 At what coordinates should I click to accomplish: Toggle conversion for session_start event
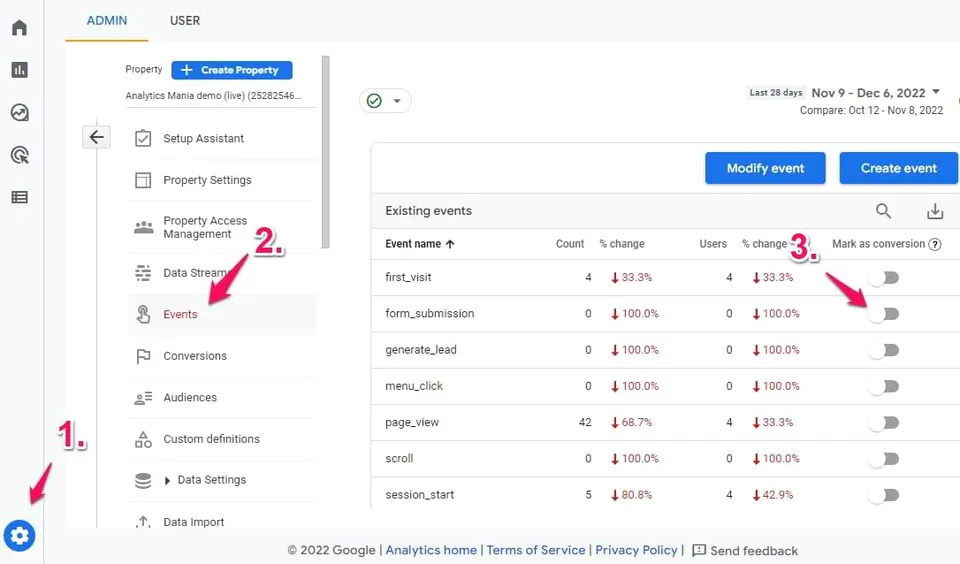click(883, 495)
